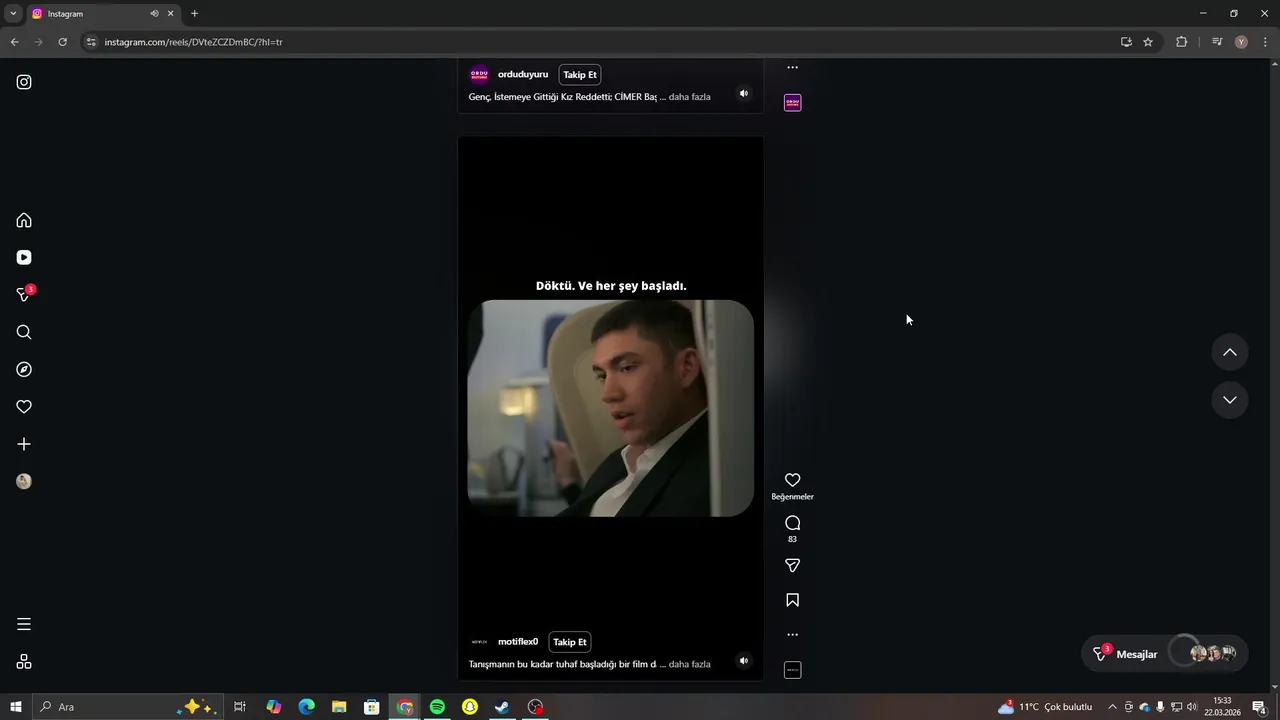Go back in browser history

[x=14, y=42]
